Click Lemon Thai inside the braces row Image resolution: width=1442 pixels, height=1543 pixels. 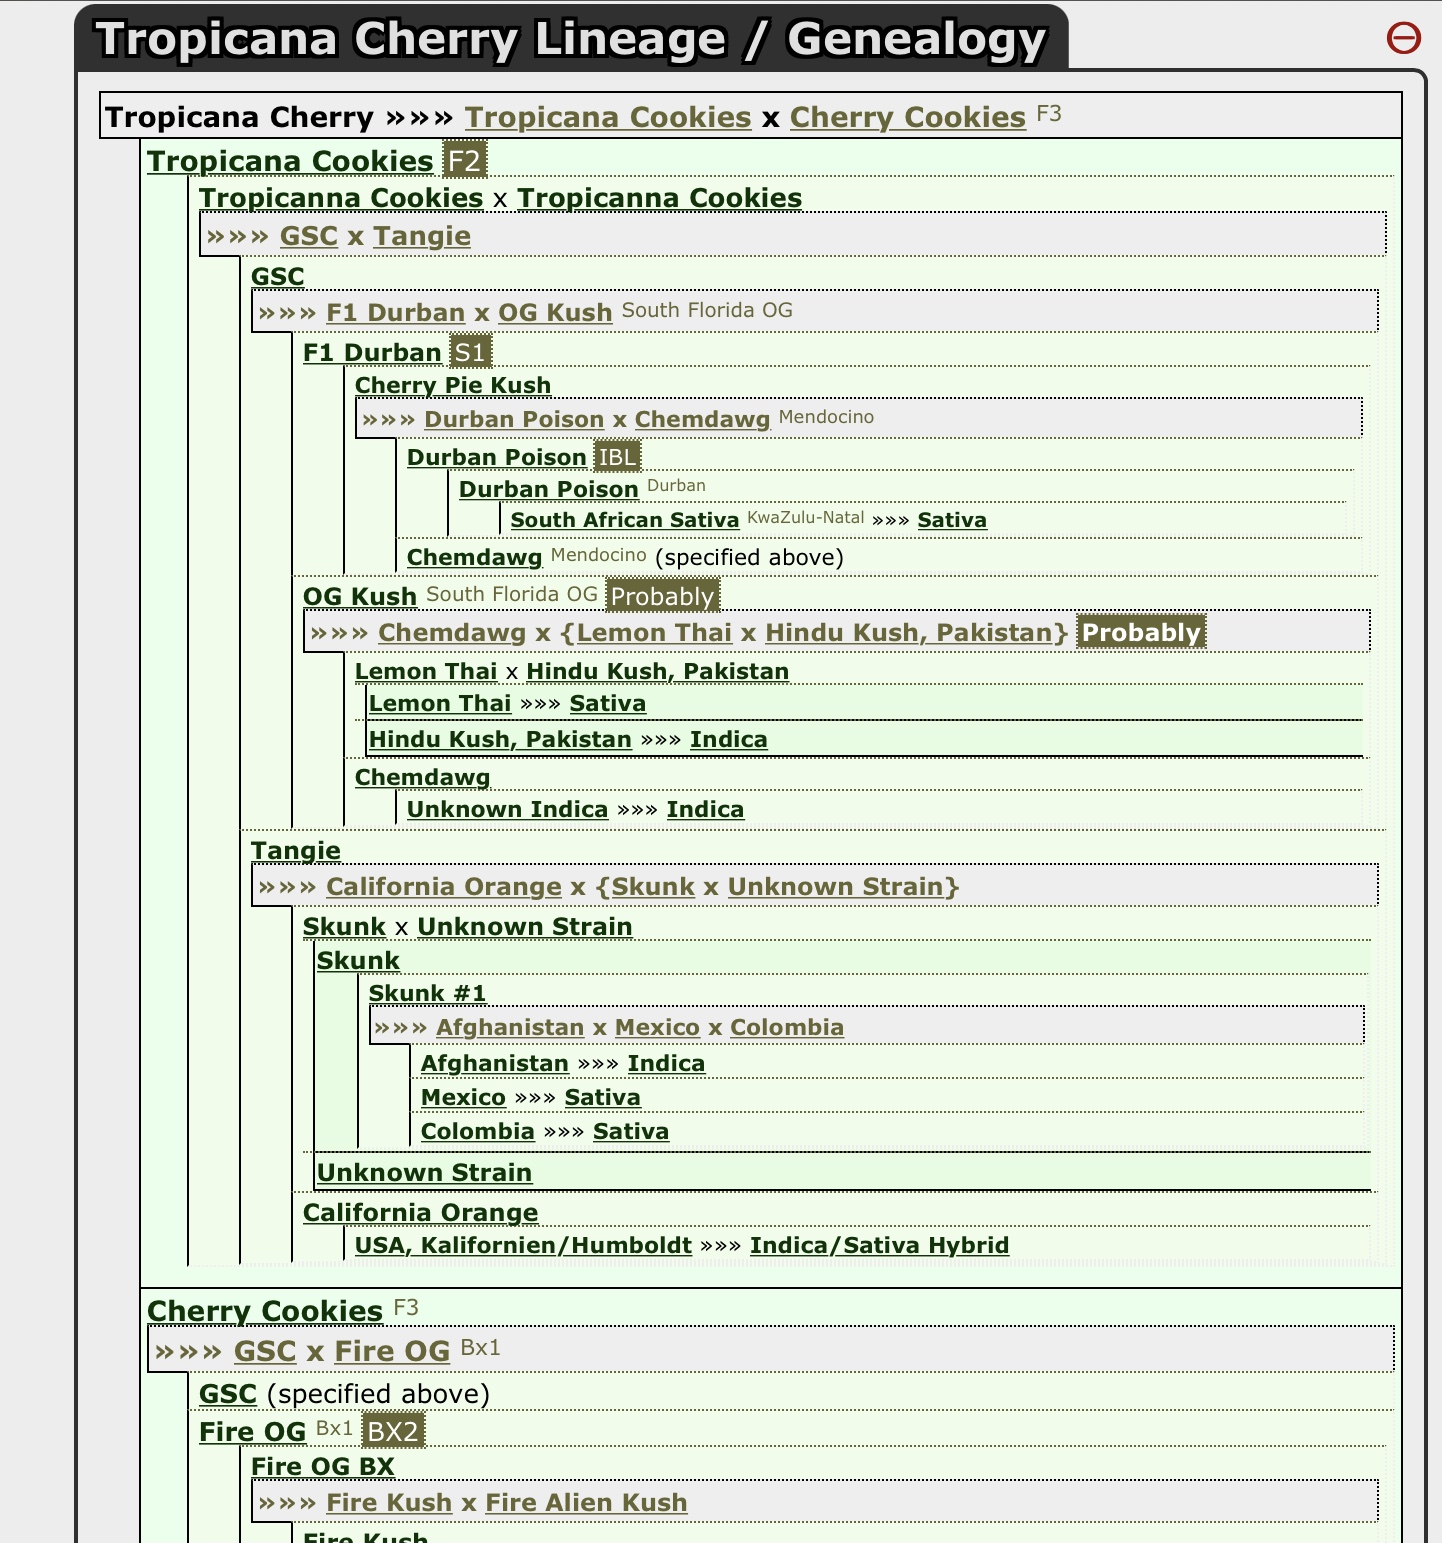click(x=655, y=633)
